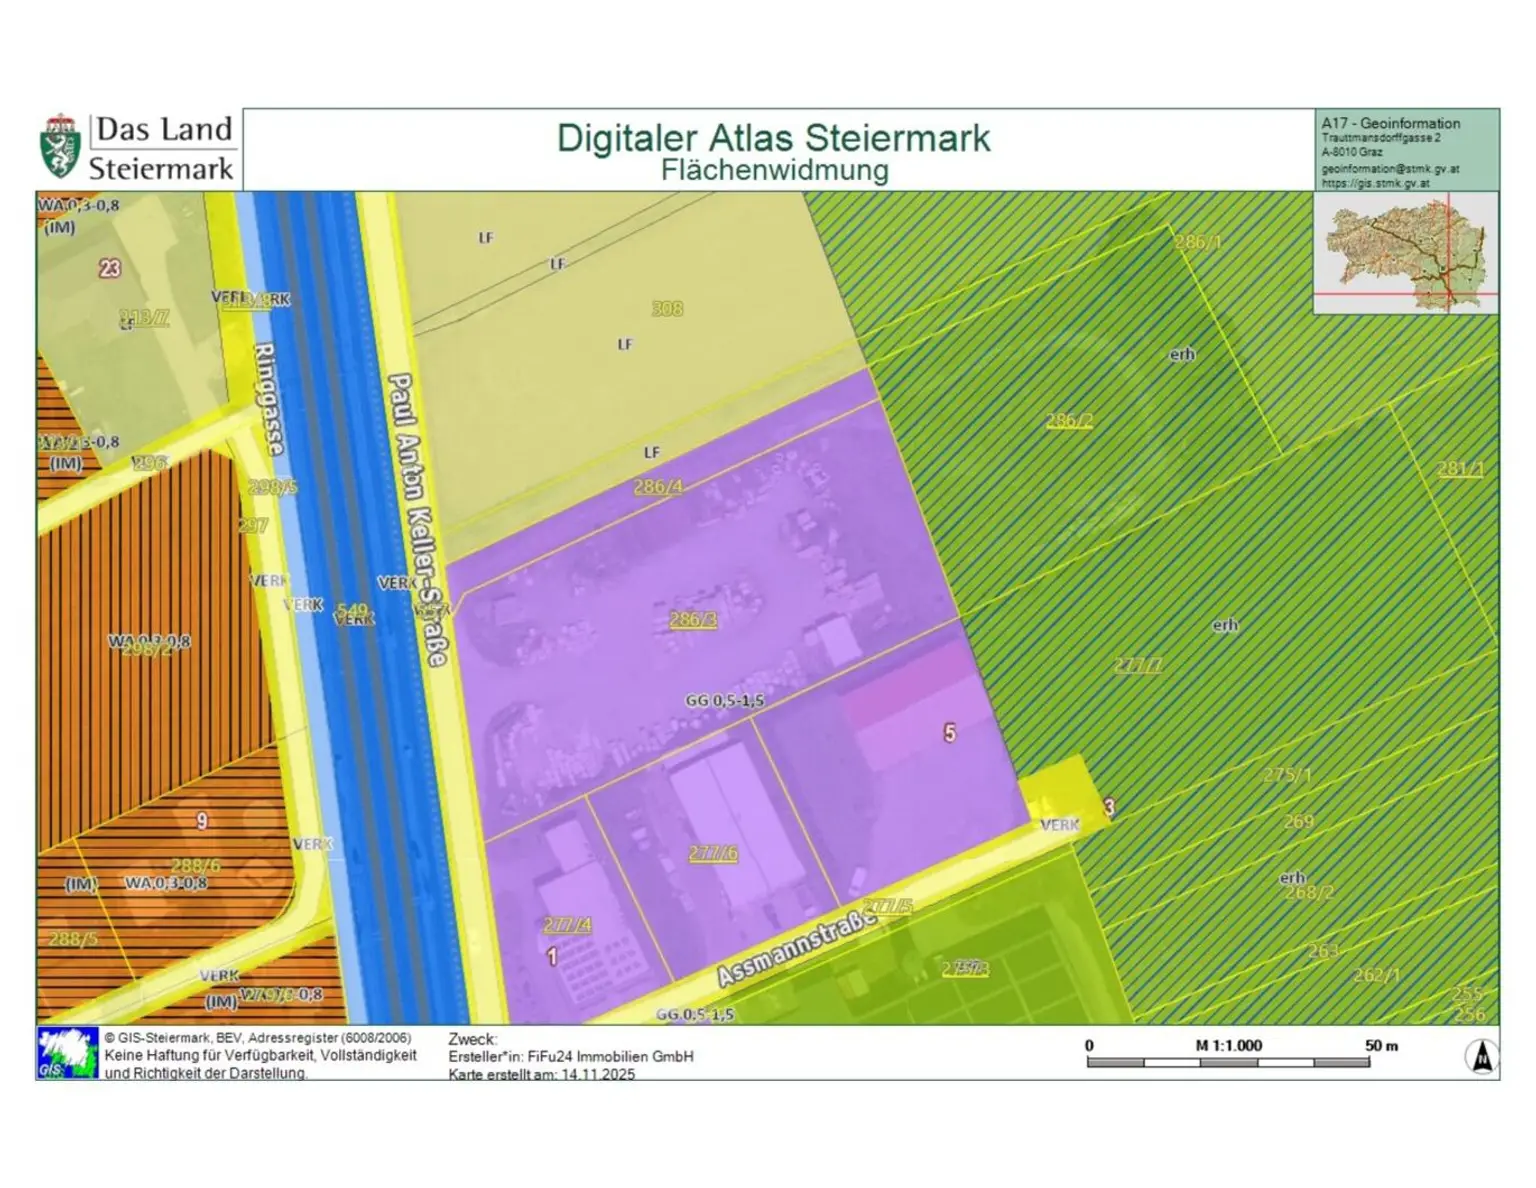Click the geoinformation@stmk.gv.at email address

pos(1390,169)
